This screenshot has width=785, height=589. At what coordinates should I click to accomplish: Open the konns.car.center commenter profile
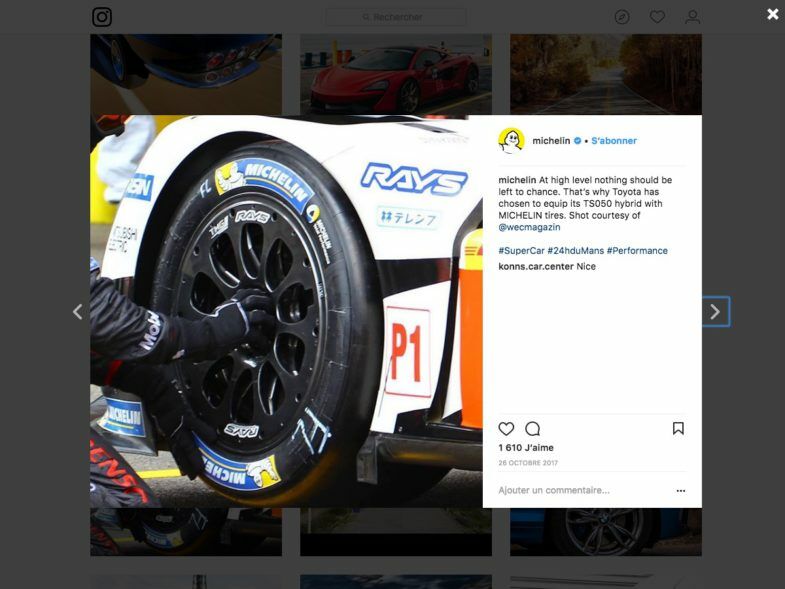(x=536, y=266)
